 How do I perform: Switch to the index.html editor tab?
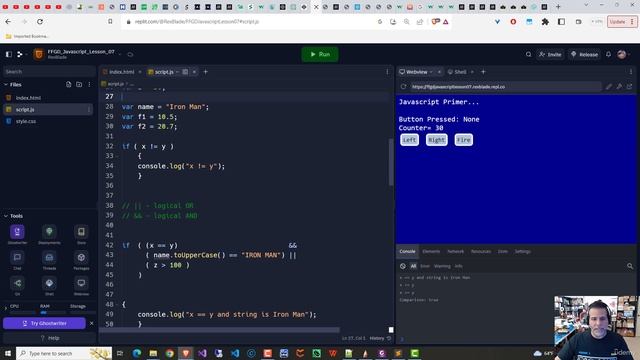click(121, 72)
